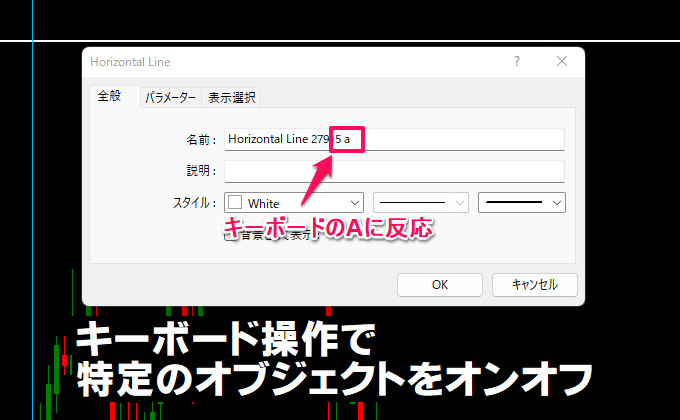Open the line style dropdown
The height and width of the screenshot is (420, 680).
421,203
